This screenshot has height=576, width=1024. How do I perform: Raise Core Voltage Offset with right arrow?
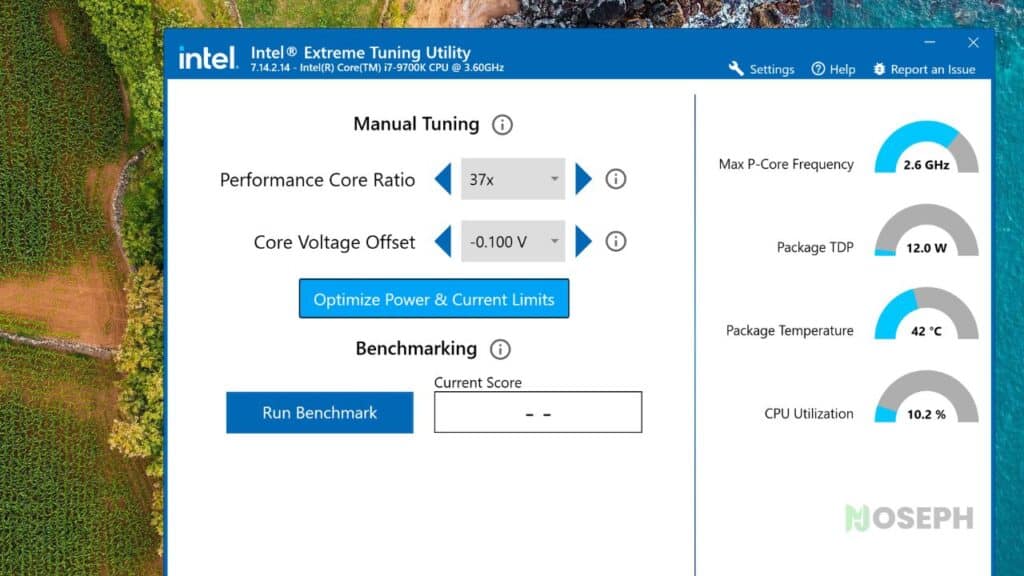click(583, 242)
